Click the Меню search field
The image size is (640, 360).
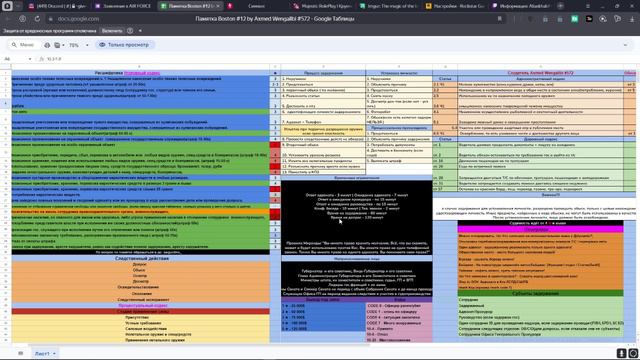tap(24, 45)
